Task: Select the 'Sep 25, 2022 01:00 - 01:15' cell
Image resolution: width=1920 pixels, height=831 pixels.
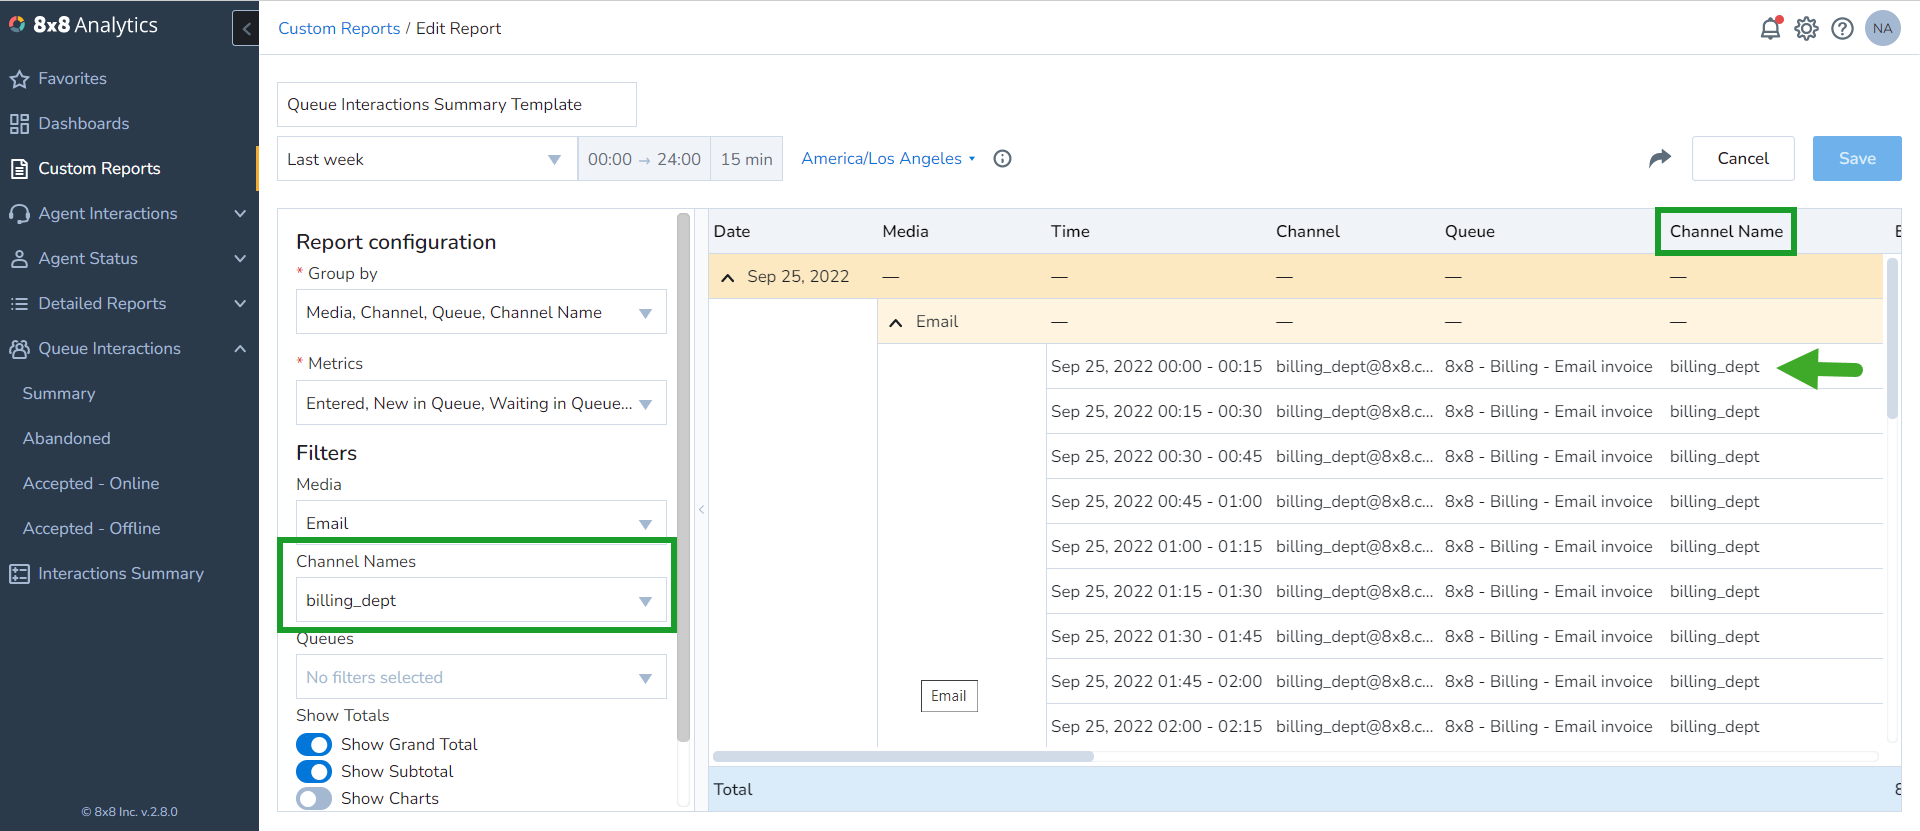Action: [x=1156, y=547]
